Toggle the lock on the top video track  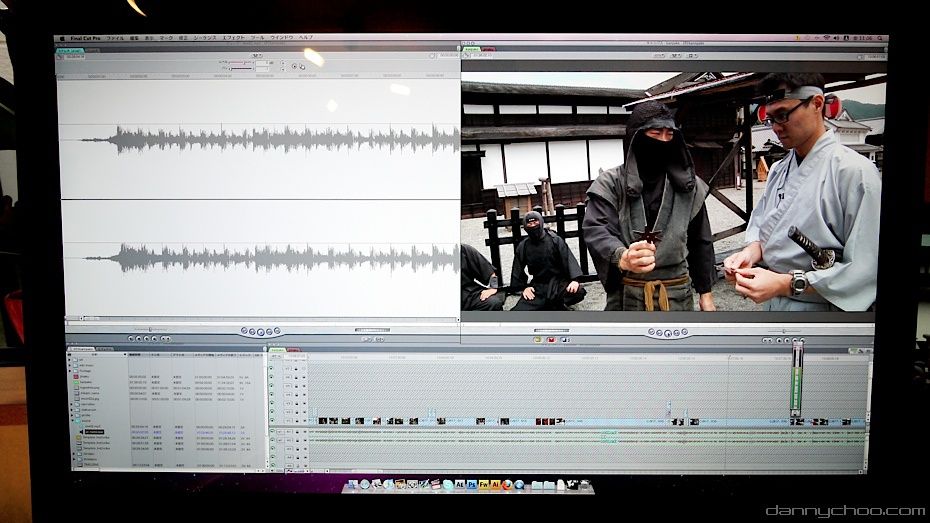tap(297, 368)
